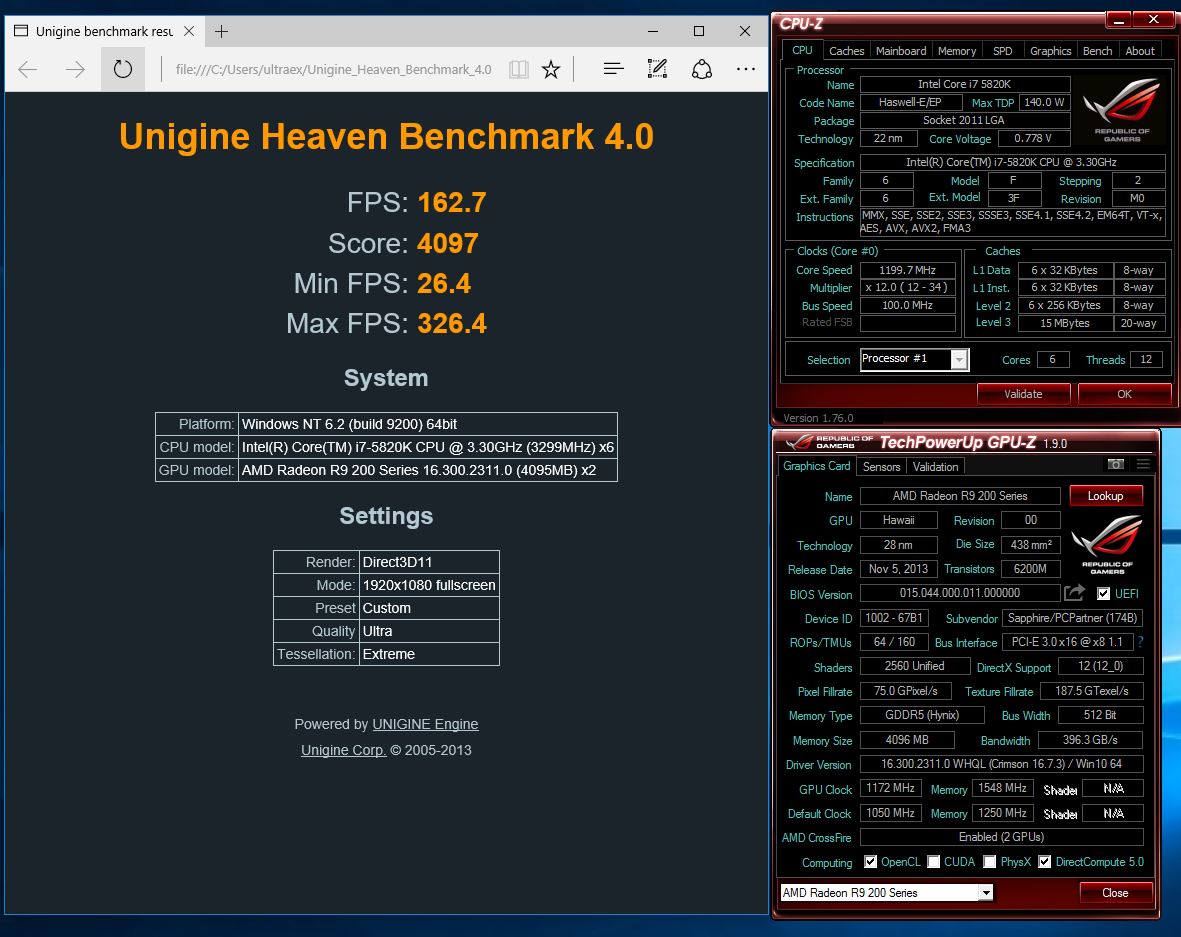Click the Tessellation Extreme setting cell
Screen dimensions: 1181x937
(x=429, y=655)
